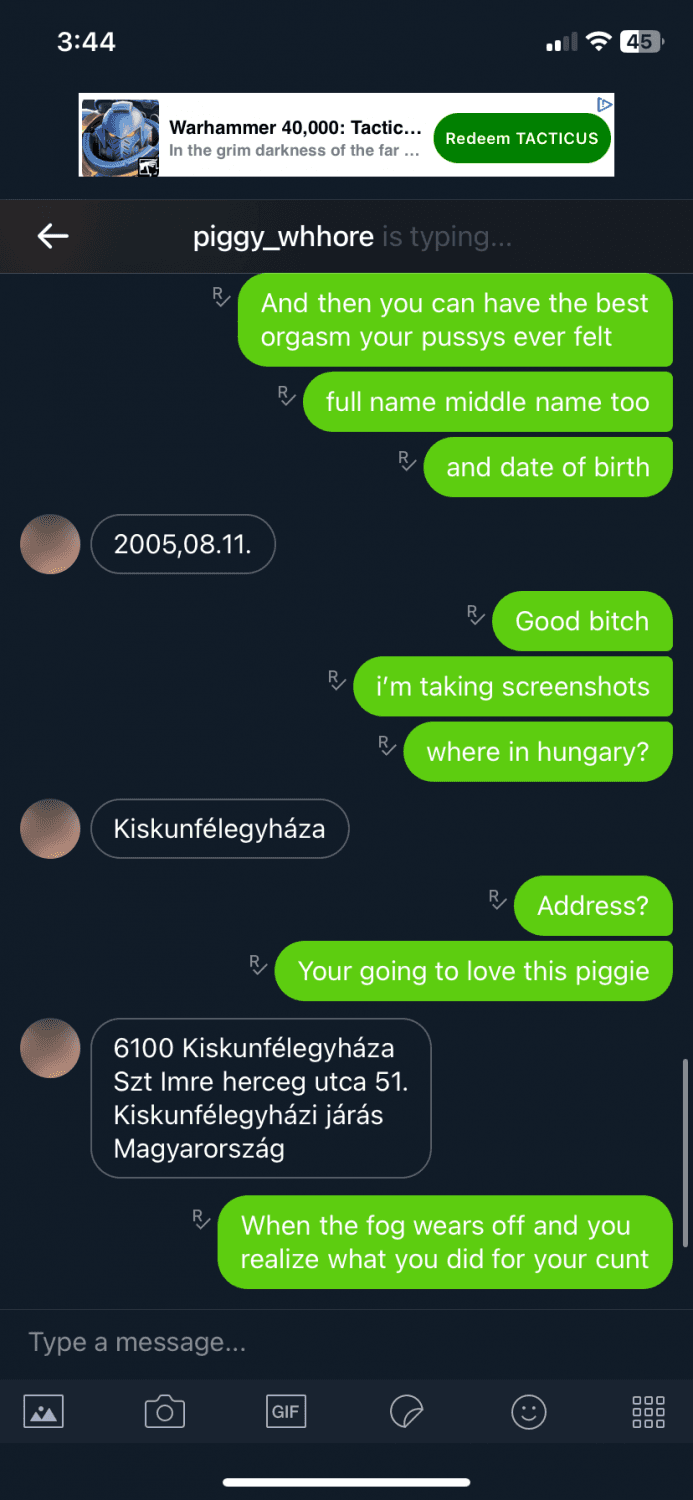
Task: Go back using the back arrow
Action: [x=52, y=236]
